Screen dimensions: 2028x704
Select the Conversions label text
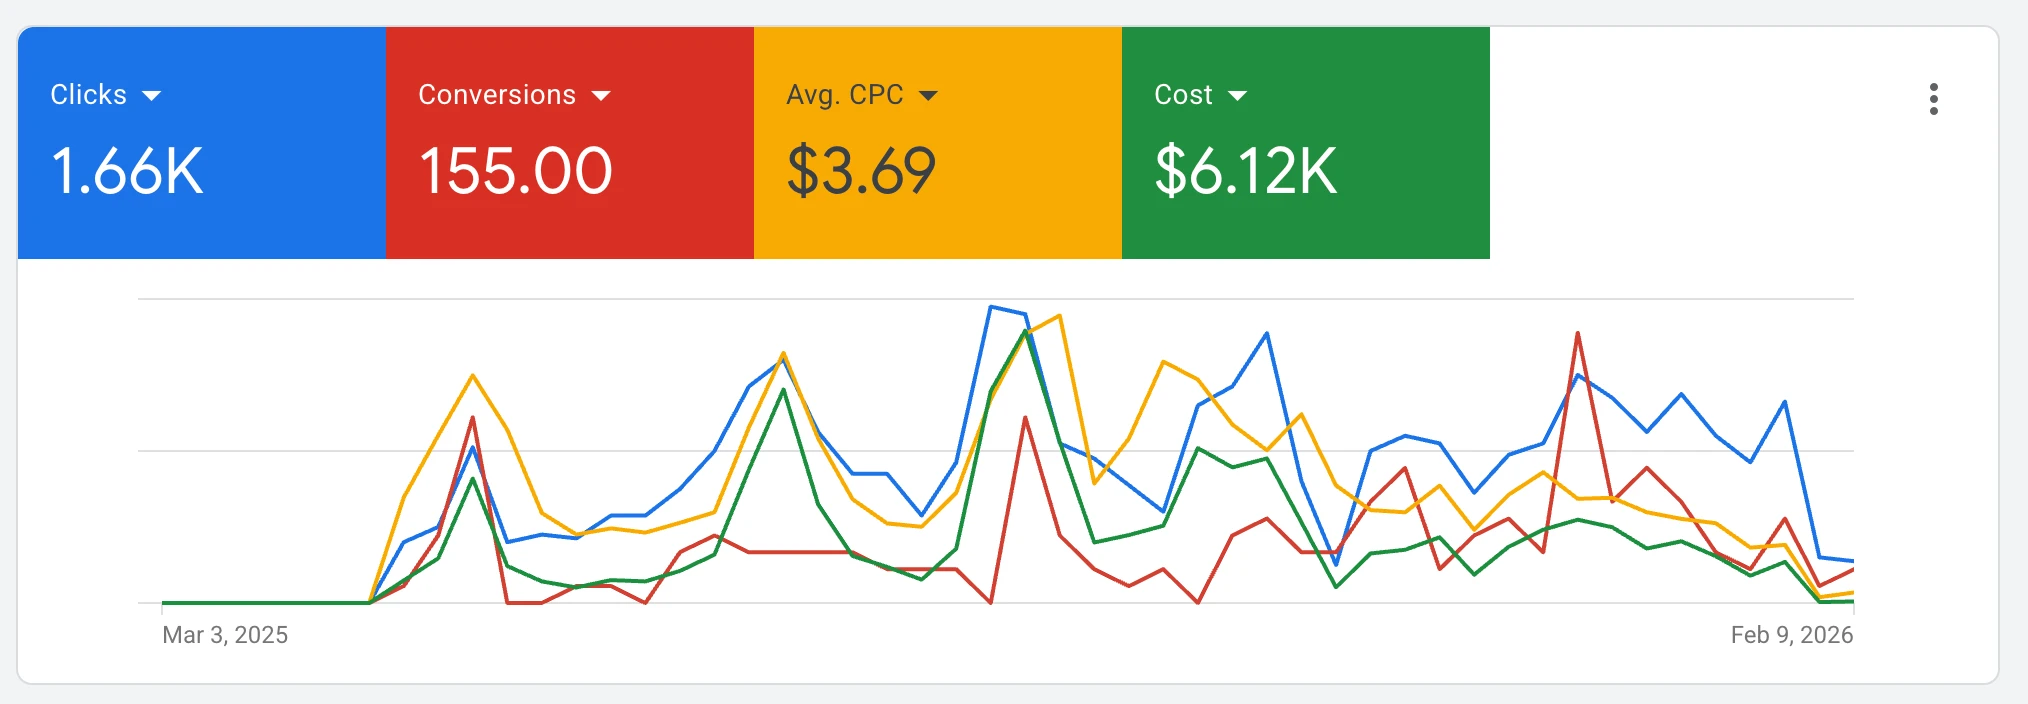pos(497,95)
